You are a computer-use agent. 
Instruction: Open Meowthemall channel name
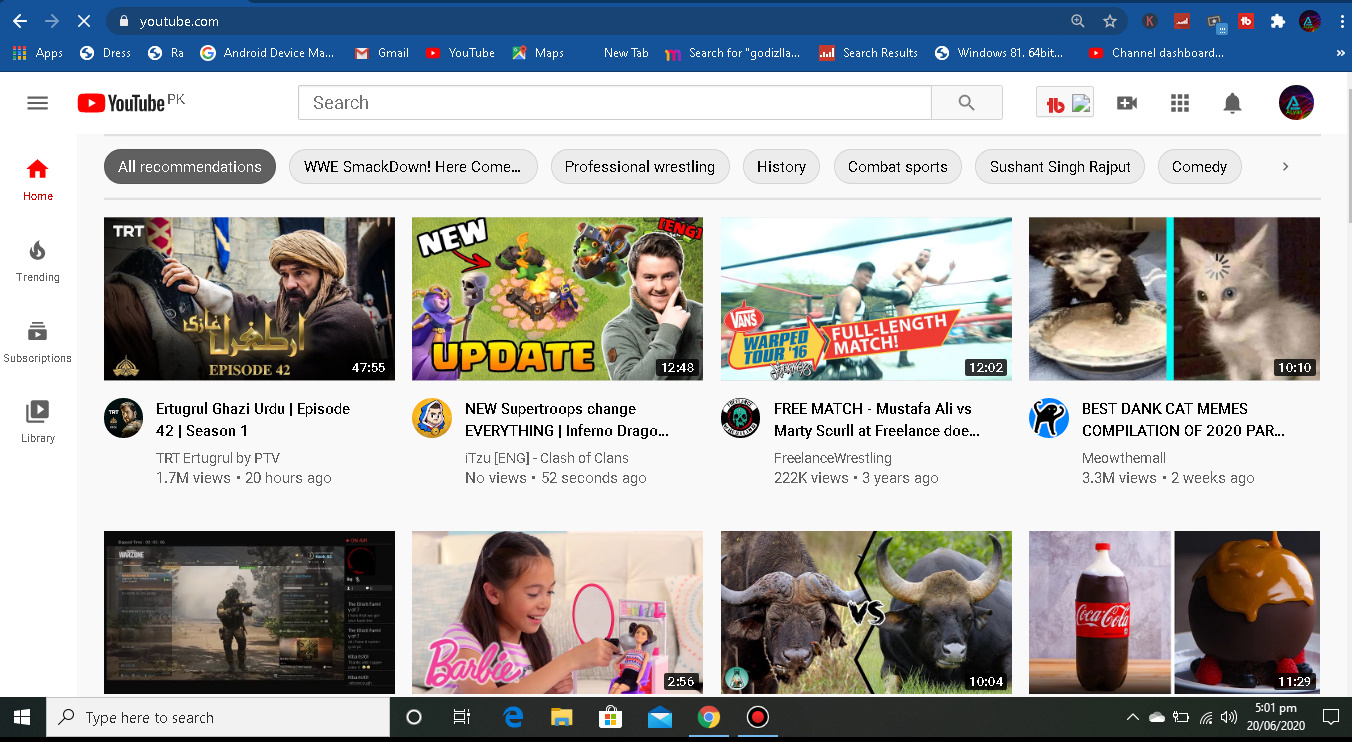tap(1124, 458)
